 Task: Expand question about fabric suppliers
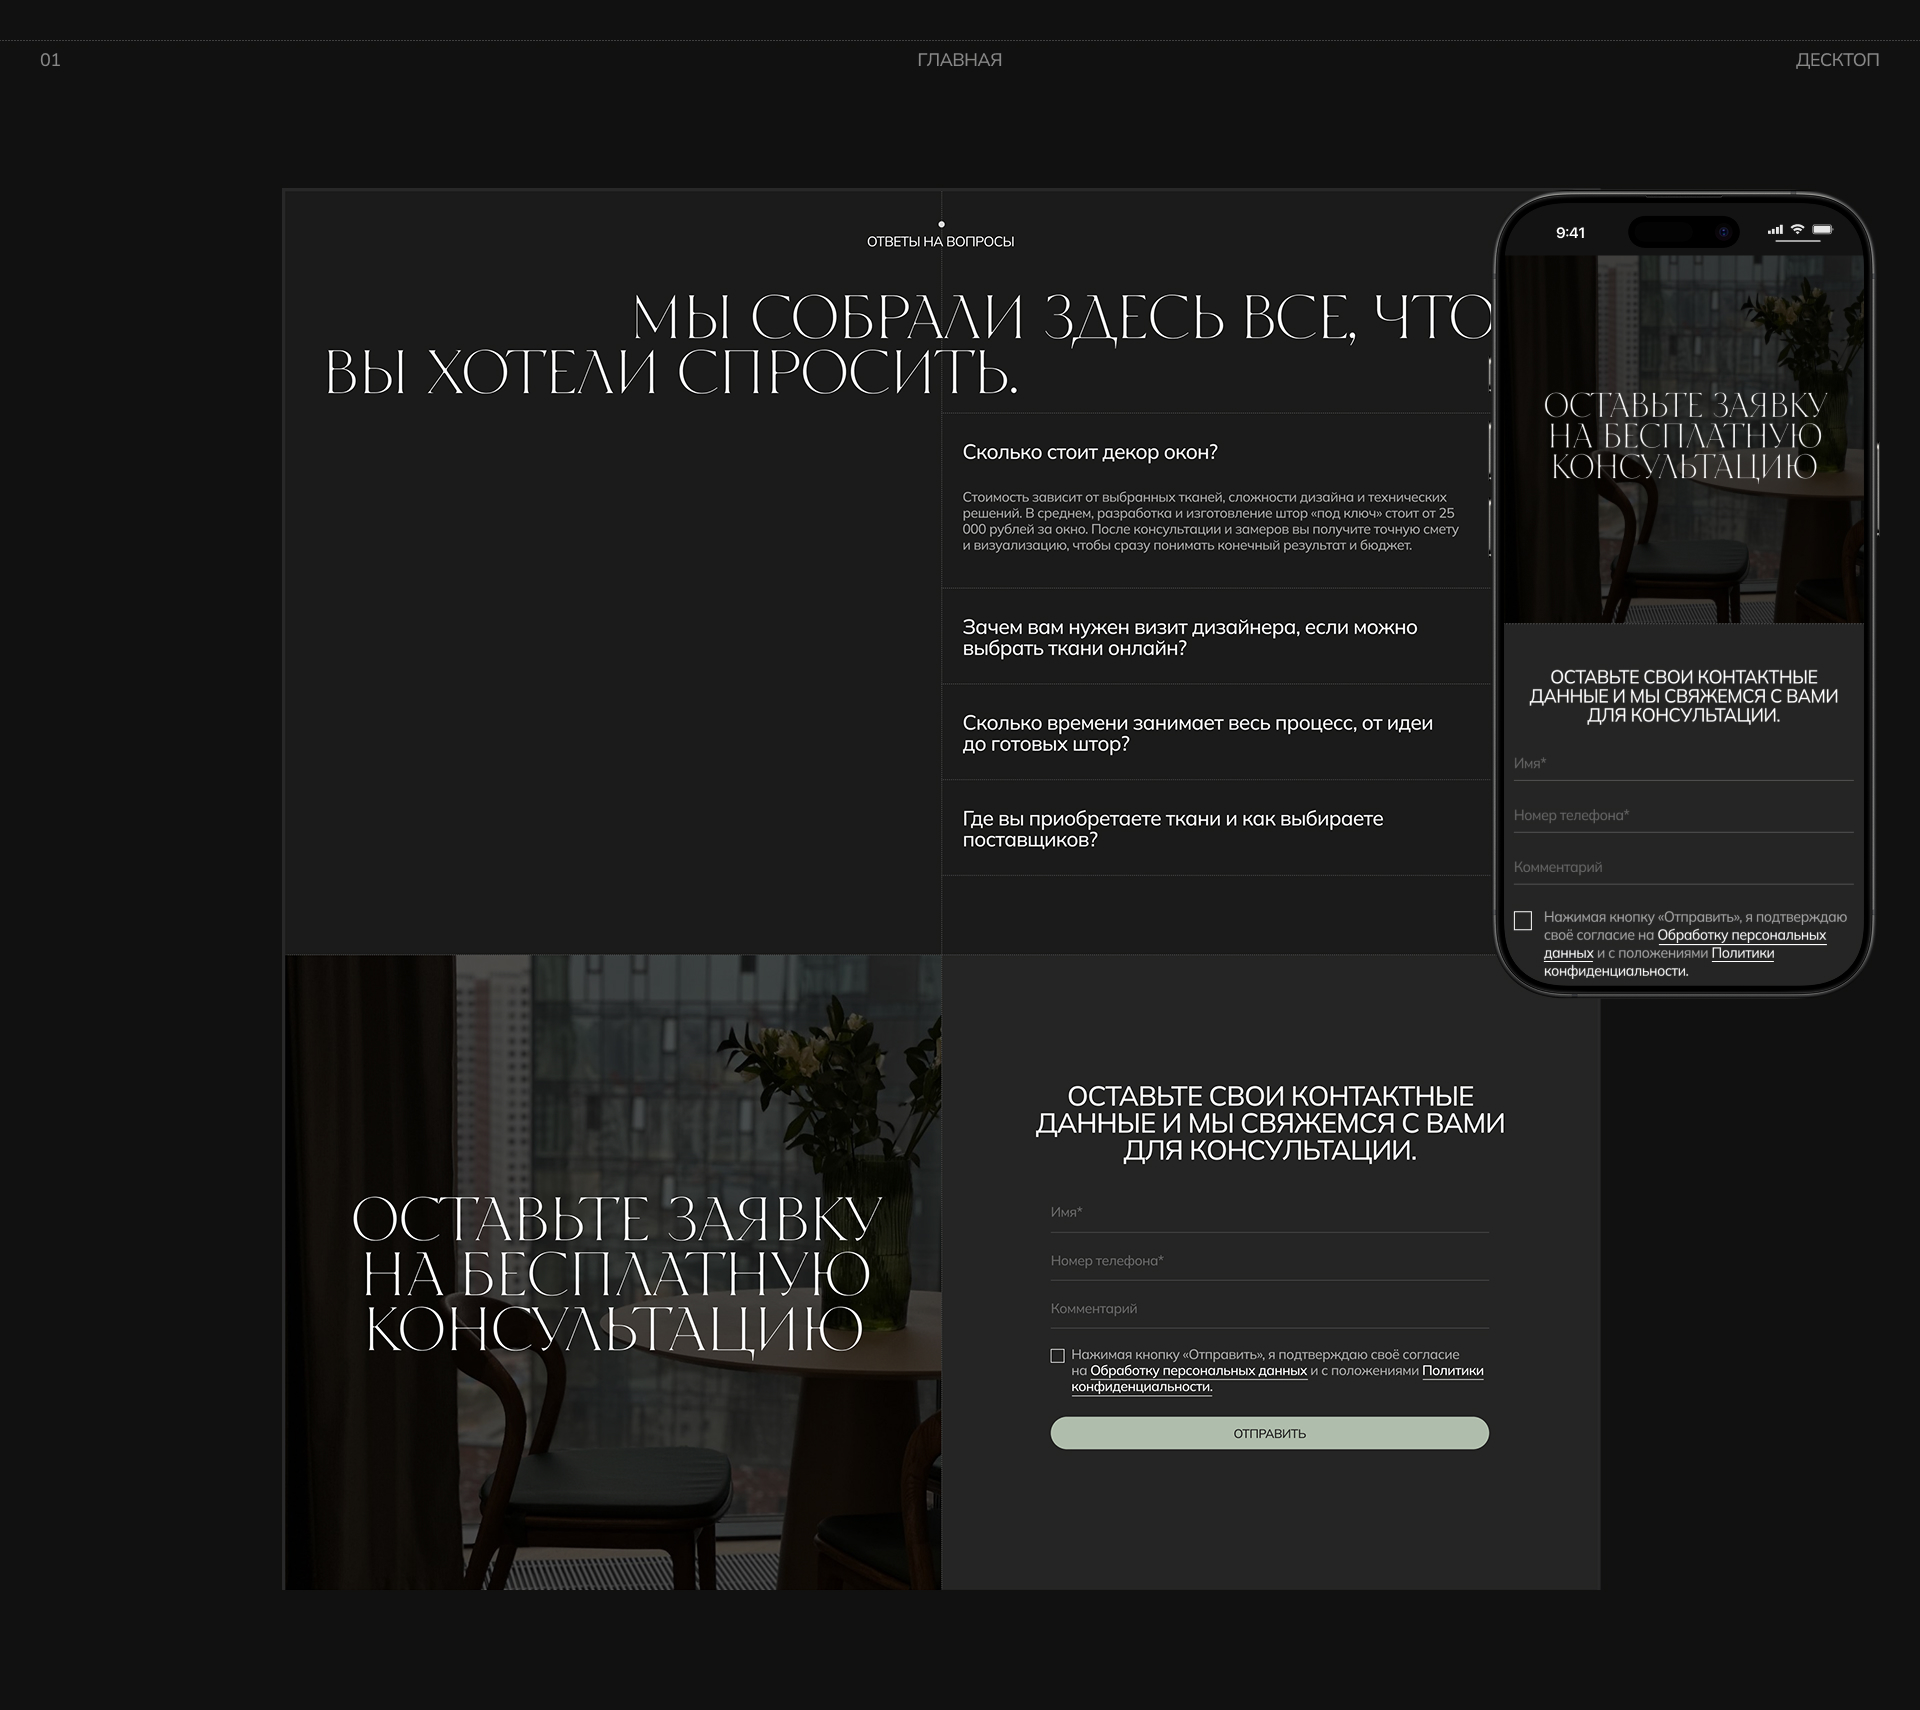pos(1172,829)
